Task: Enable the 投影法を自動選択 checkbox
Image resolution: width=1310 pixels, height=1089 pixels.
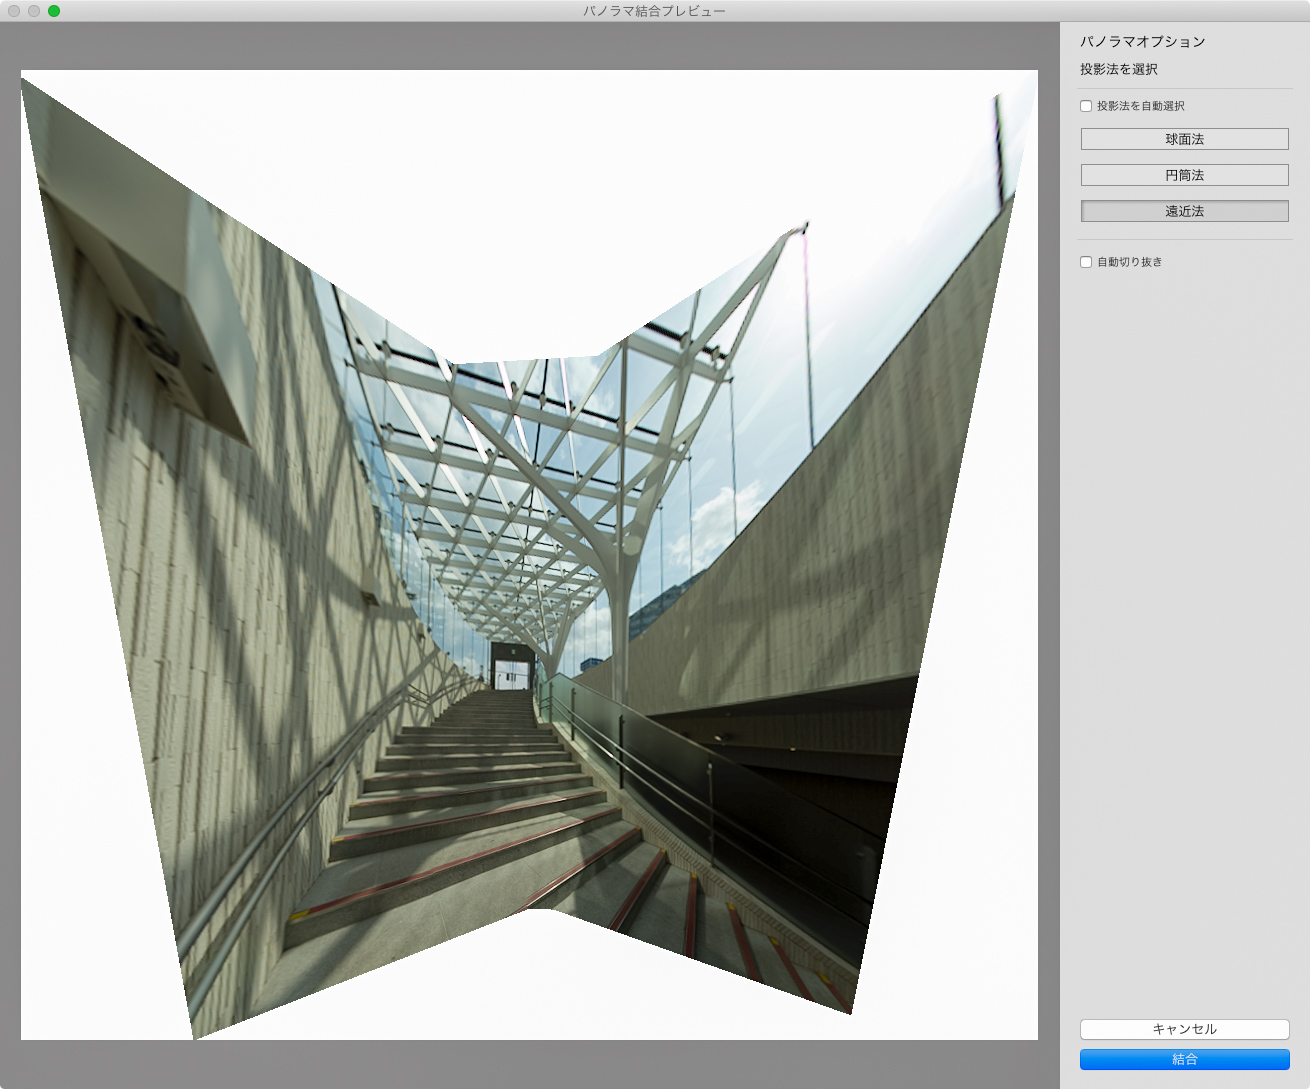Action: 1086,106
